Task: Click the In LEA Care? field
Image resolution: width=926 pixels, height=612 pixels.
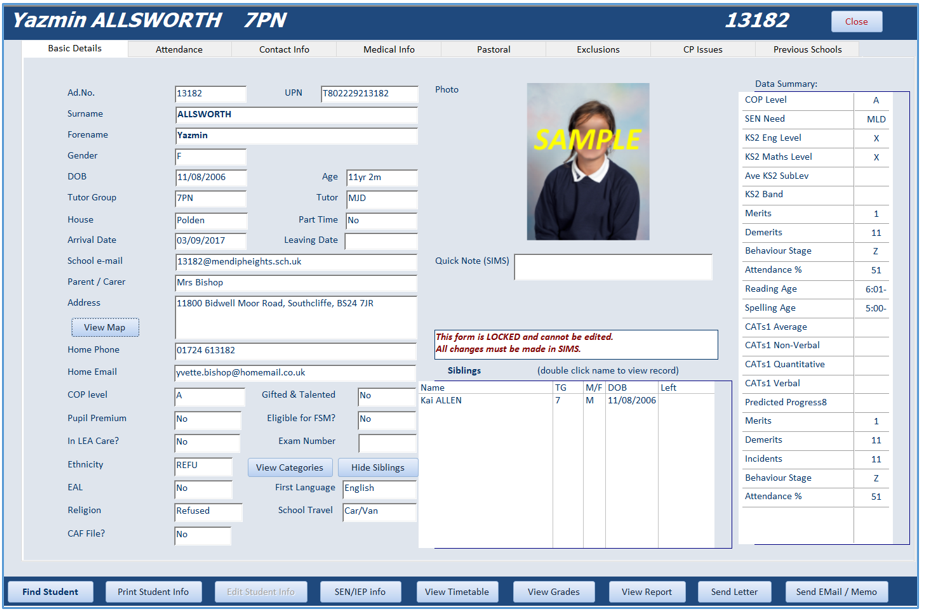Action: (207, 442)
